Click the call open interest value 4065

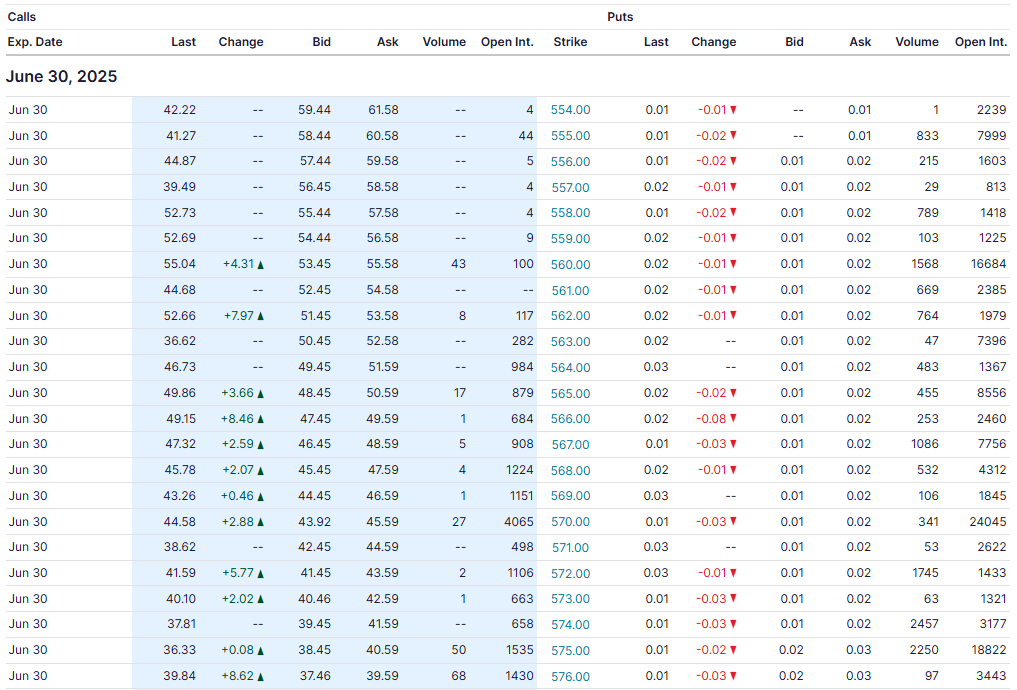coord(519,521)
